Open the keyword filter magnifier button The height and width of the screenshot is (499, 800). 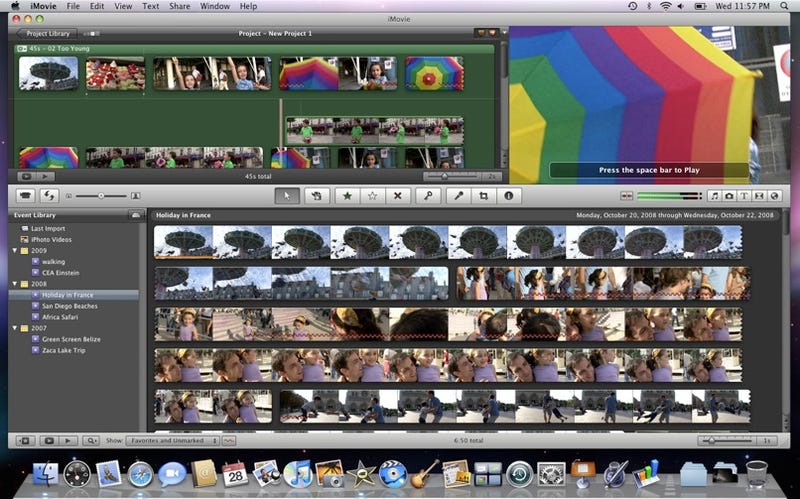[91, 441]
